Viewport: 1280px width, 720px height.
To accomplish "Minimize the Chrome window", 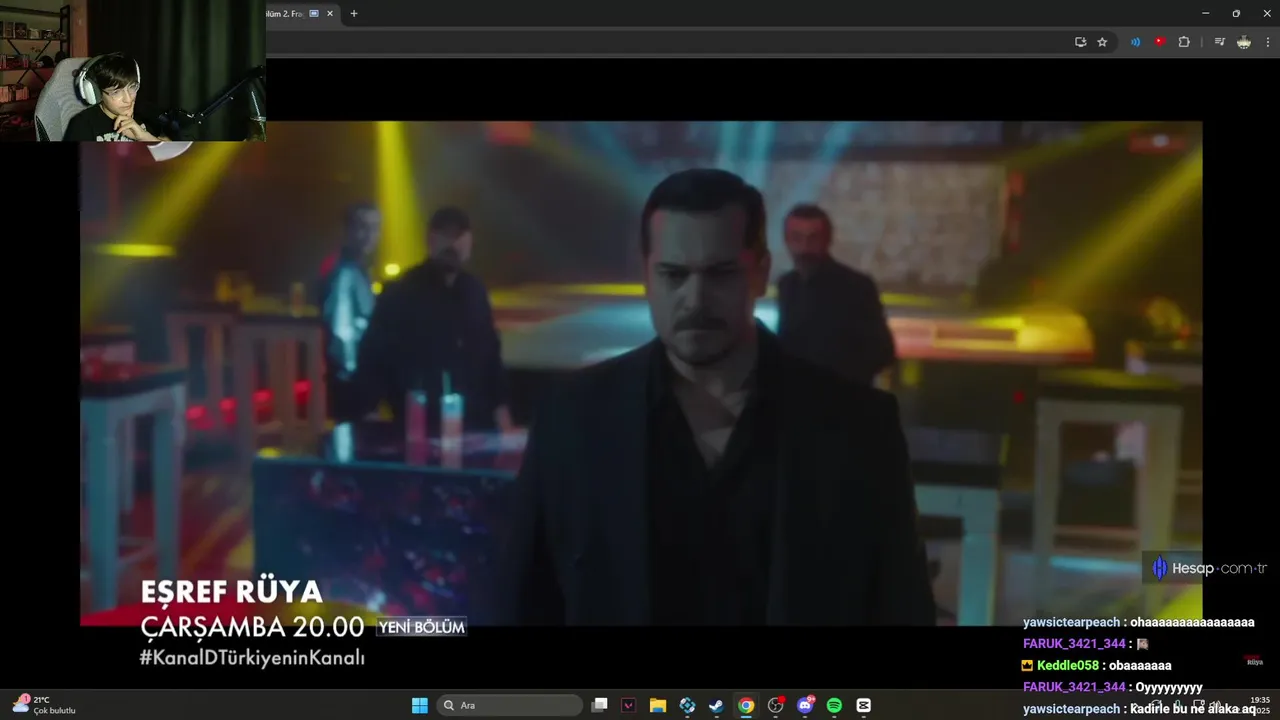I will pyautogui.click(x=1205, y=14).
